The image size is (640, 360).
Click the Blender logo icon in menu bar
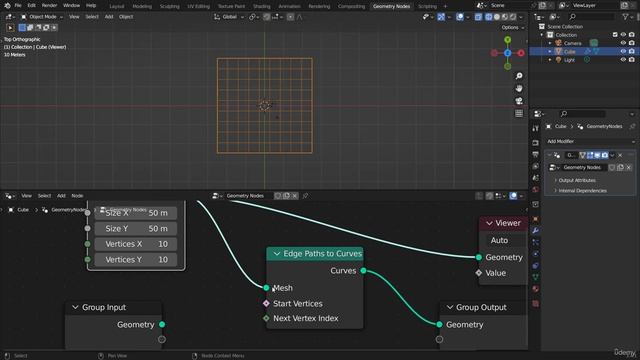[7, 6]
